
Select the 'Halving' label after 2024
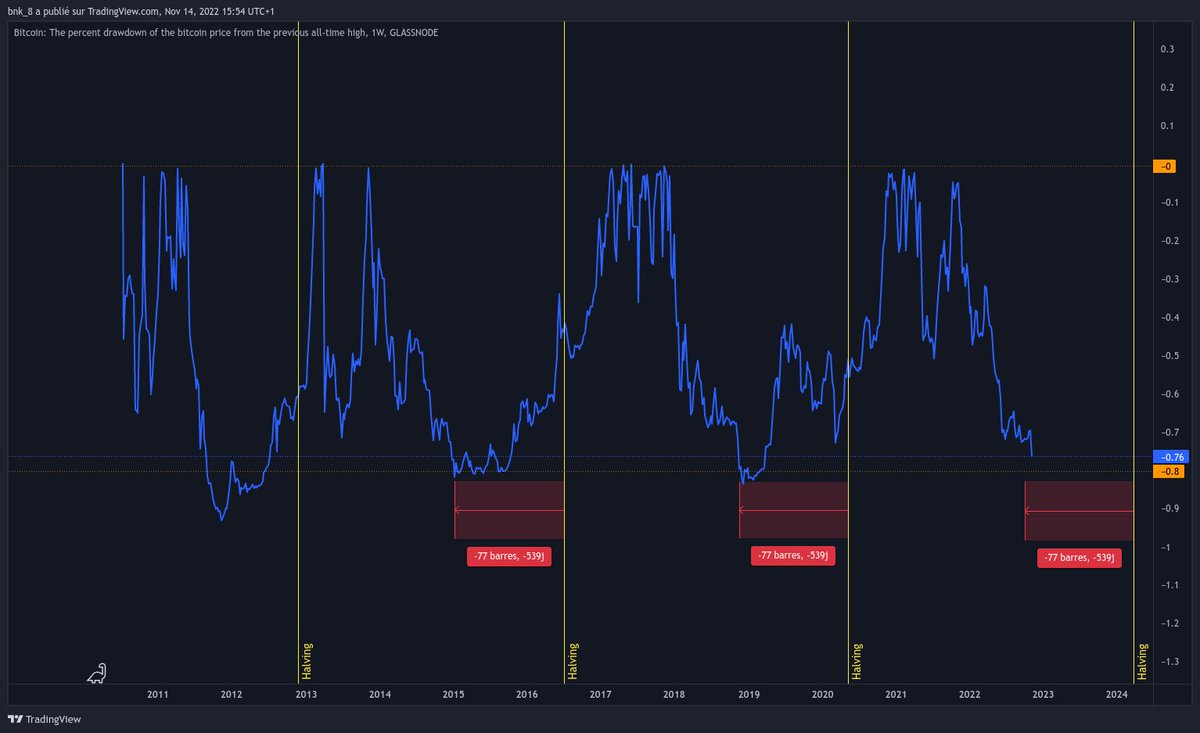pos(1142,662)
